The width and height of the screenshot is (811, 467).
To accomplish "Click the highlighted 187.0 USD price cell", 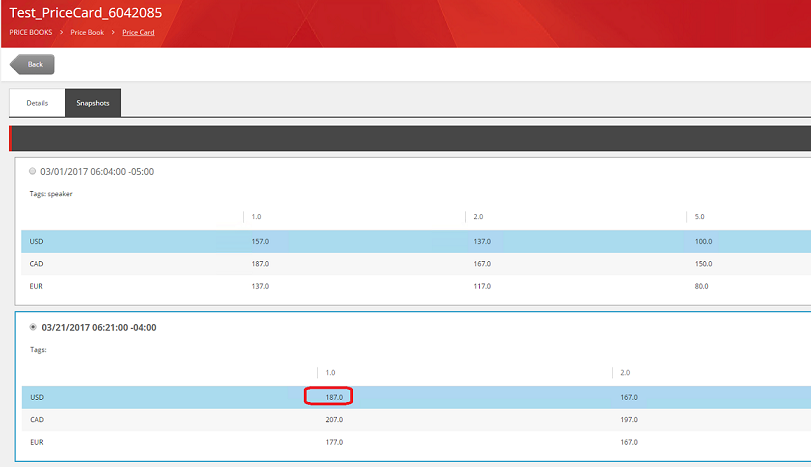I will click(x=329, y=397).
